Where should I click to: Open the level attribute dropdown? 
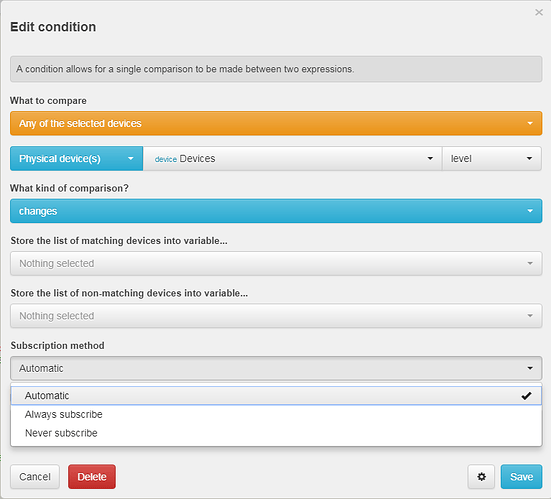click(492, 158)
